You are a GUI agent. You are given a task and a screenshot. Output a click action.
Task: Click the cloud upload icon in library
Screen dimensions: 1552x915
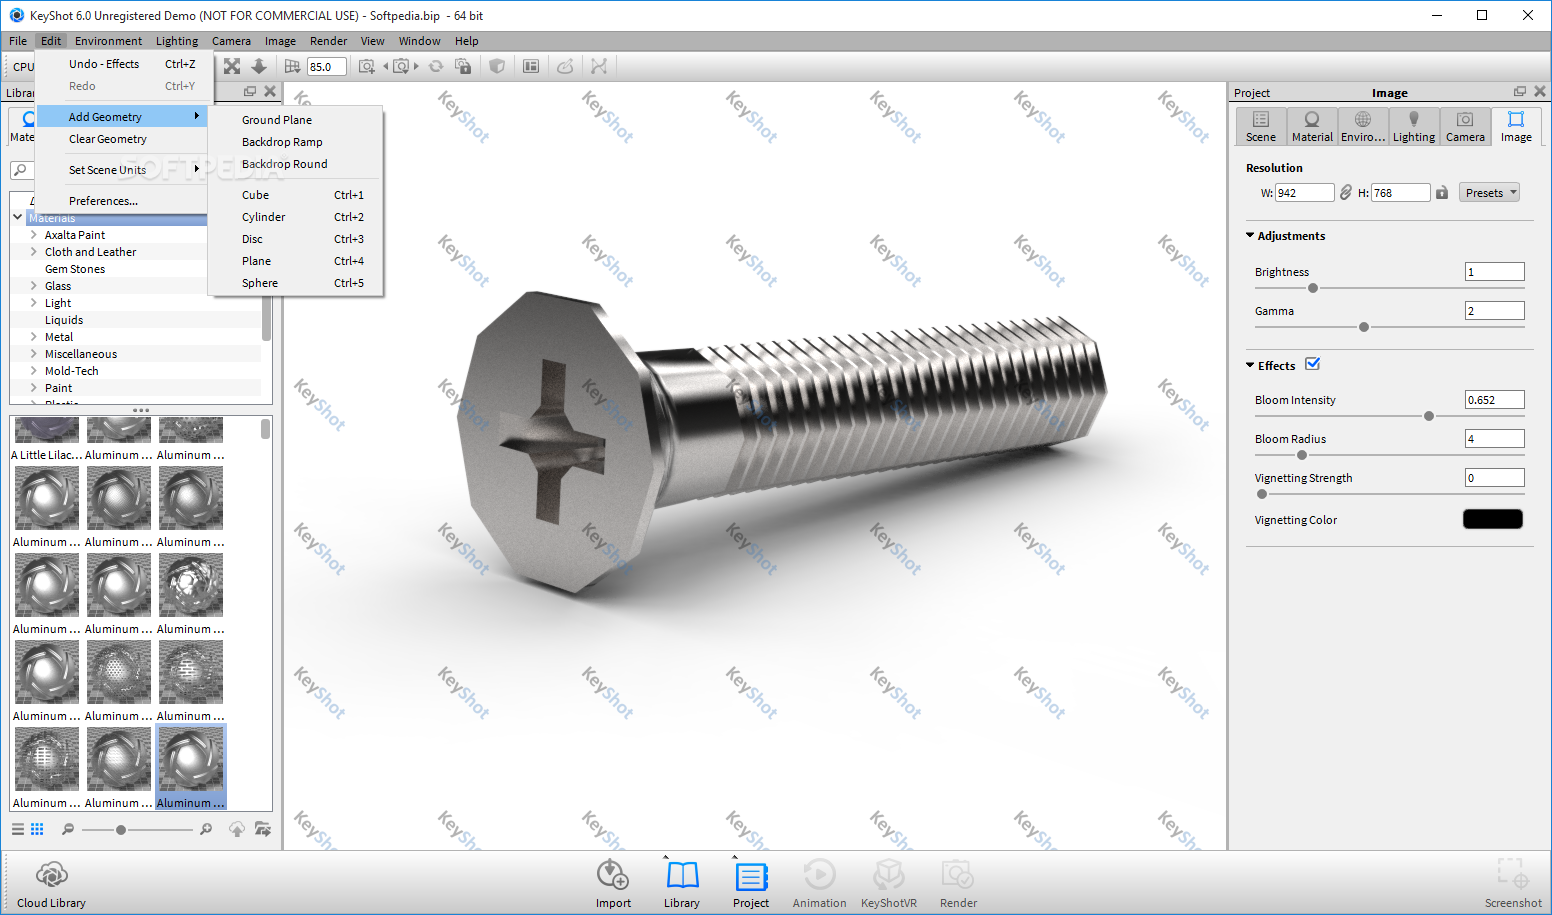coord(237,829)
